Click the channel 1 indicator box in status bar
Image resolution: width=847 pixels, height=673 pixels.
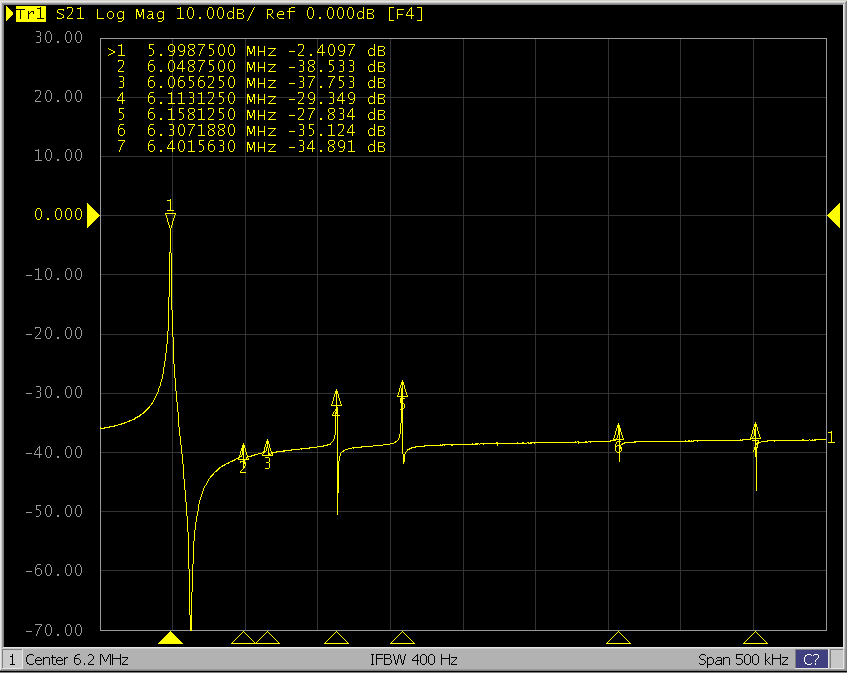(11, 660)
